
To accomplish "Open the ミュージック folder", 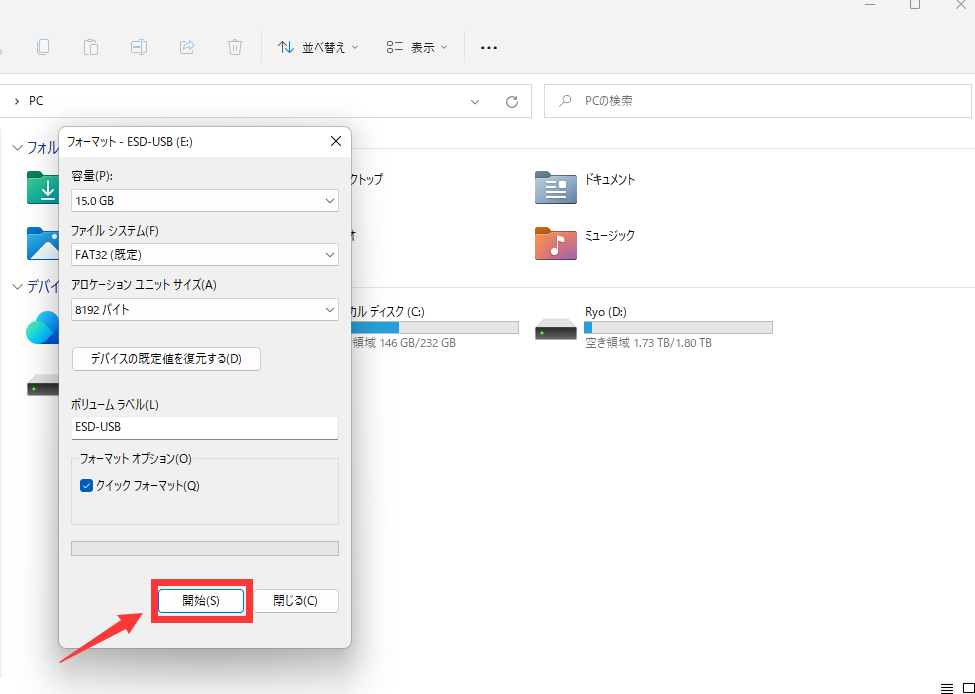I will [x=556, y=242].
